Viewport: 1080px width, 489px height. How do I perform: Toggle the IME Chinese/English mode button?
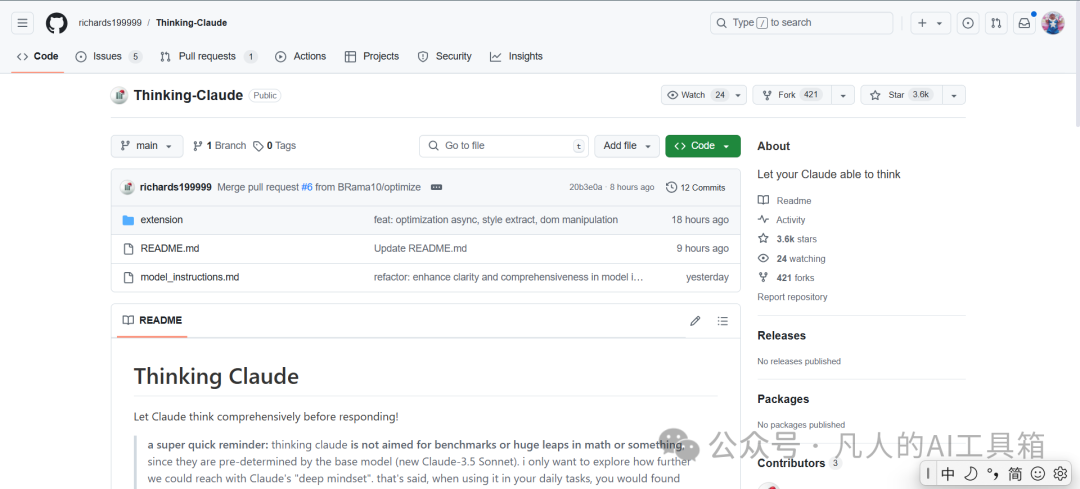[948, 474]
